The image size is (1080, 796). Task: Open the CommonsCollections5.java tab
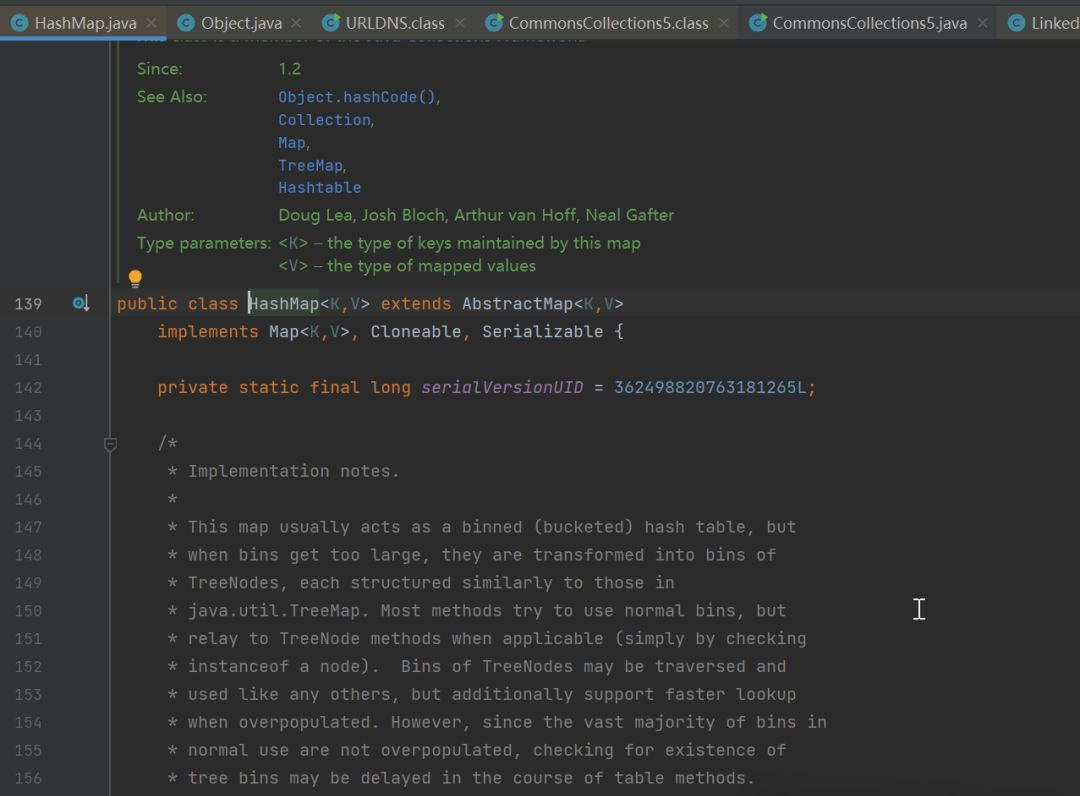[x=869, y=23]
